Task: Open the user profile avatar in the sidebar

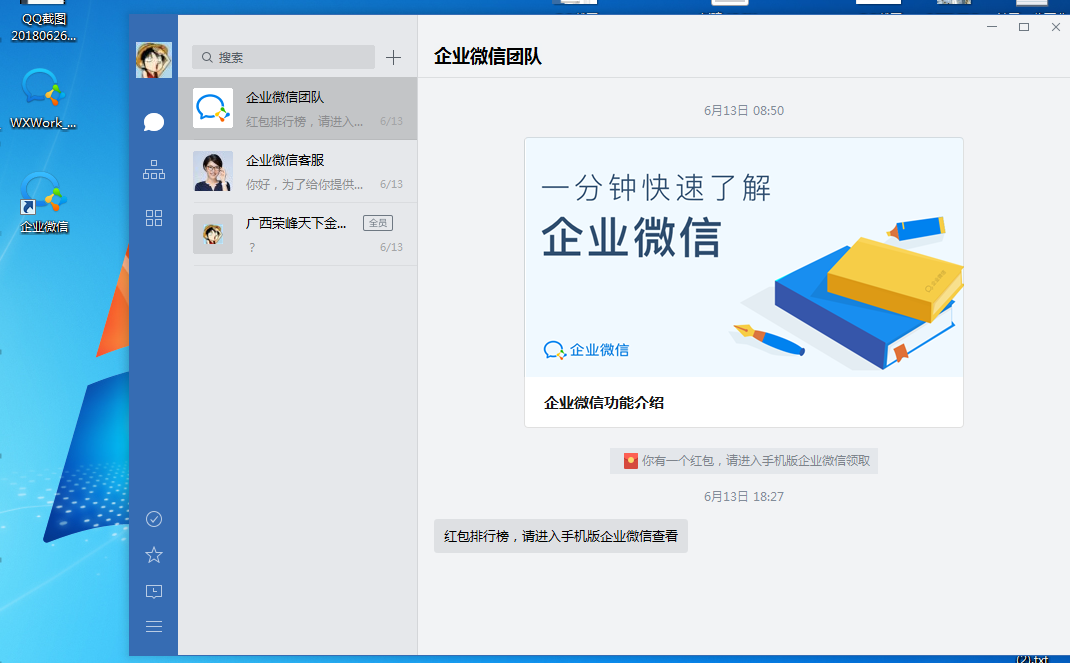Action: pos(154,60)
